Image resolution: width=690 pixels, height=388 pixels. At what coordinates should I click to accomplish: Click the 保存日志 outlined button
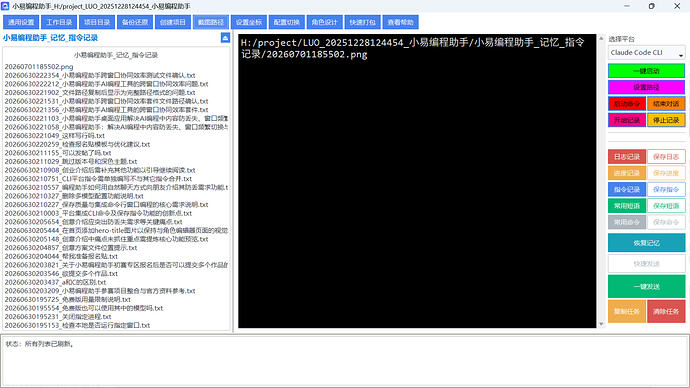point(666,157)
